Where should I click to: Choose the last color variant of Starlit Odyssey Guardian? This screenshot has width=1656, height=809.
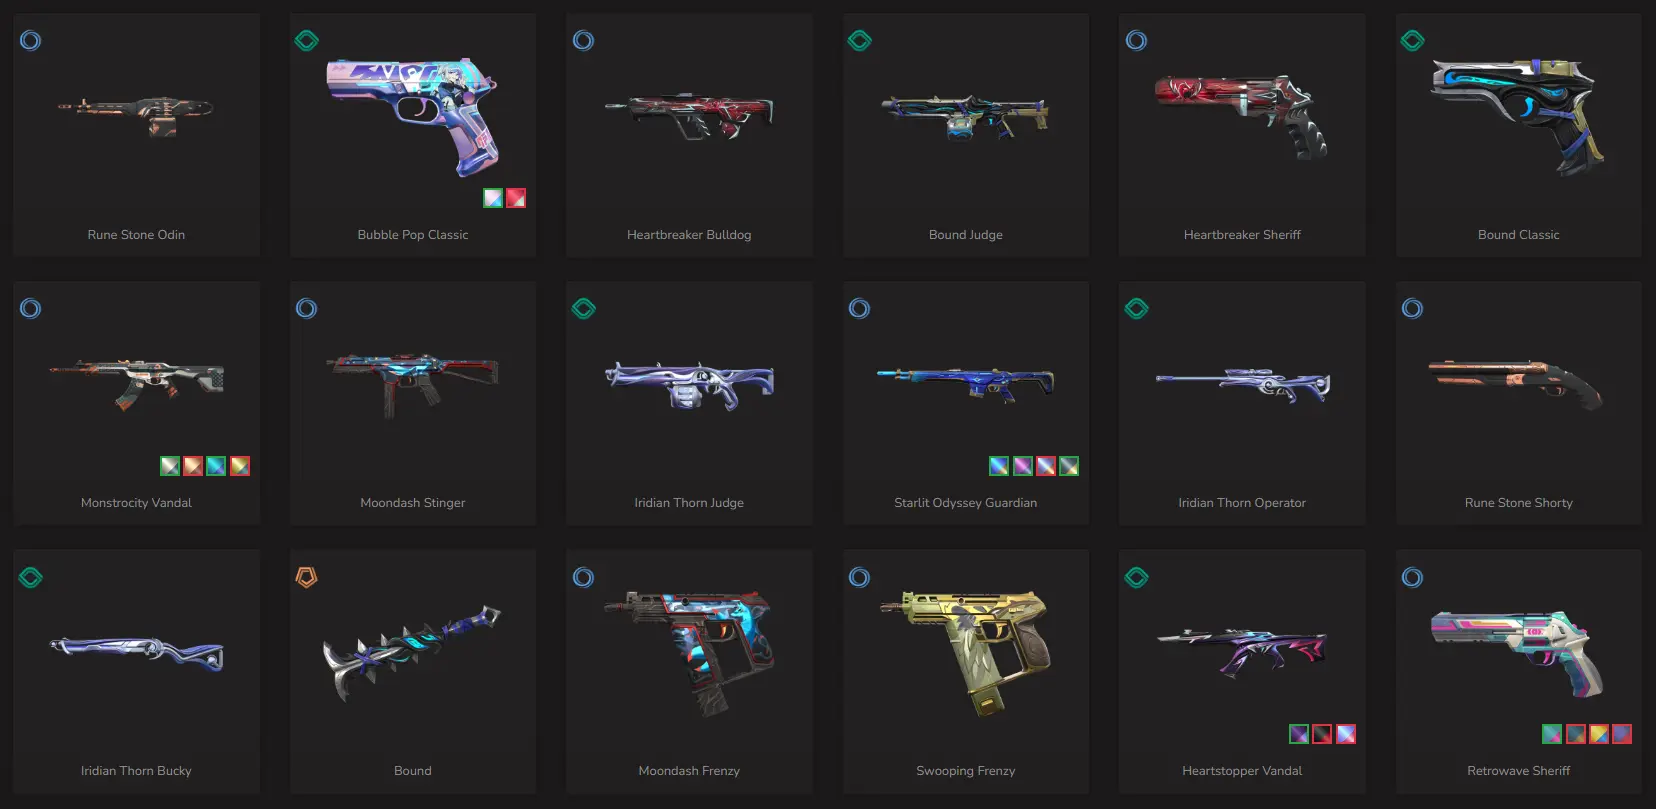coord(1069,466)
